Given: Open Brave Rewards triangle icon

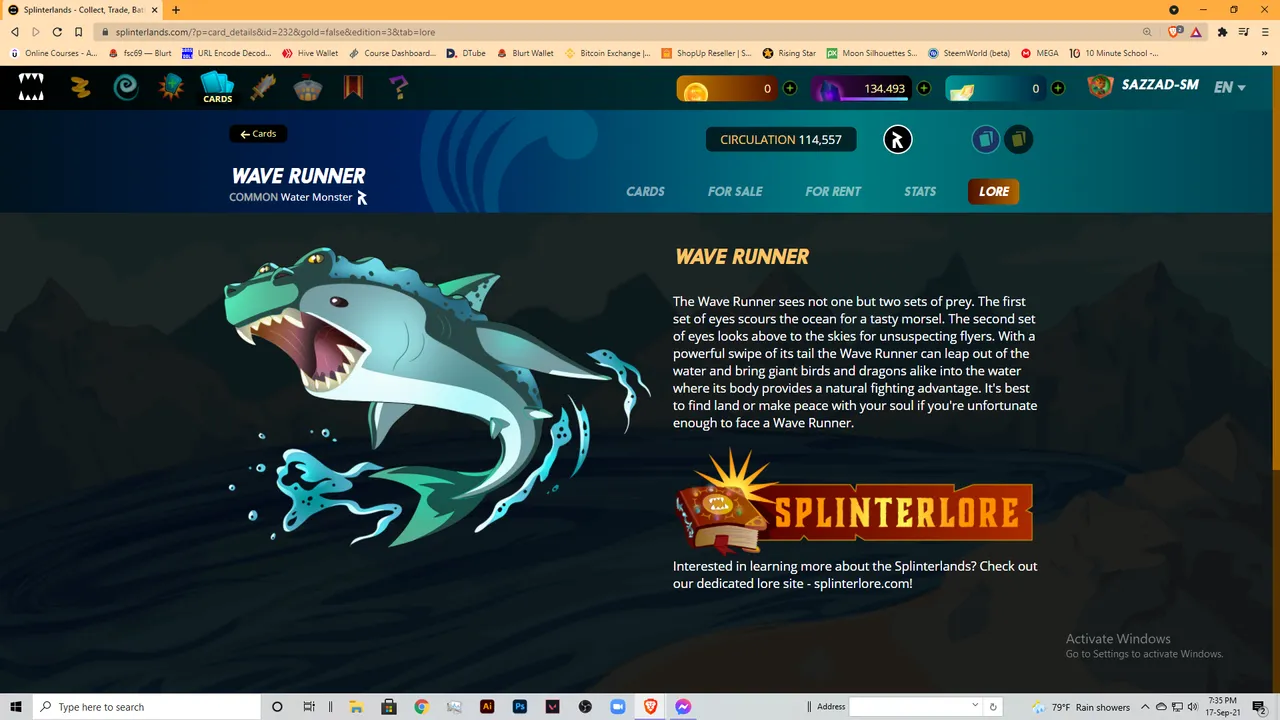Looking at the screenshot, I should (1196, 32).
